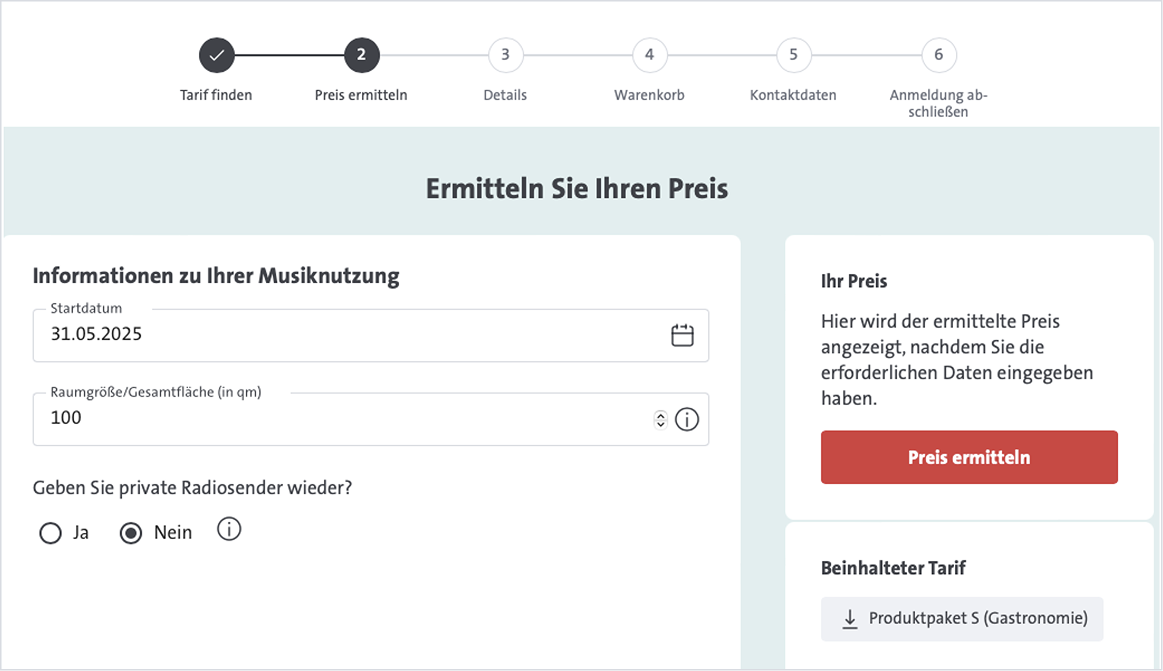Click the step 6 Anmeldung abschließen circle
The width and height of the screenshot is (1163, 671).
coord(938,55)
